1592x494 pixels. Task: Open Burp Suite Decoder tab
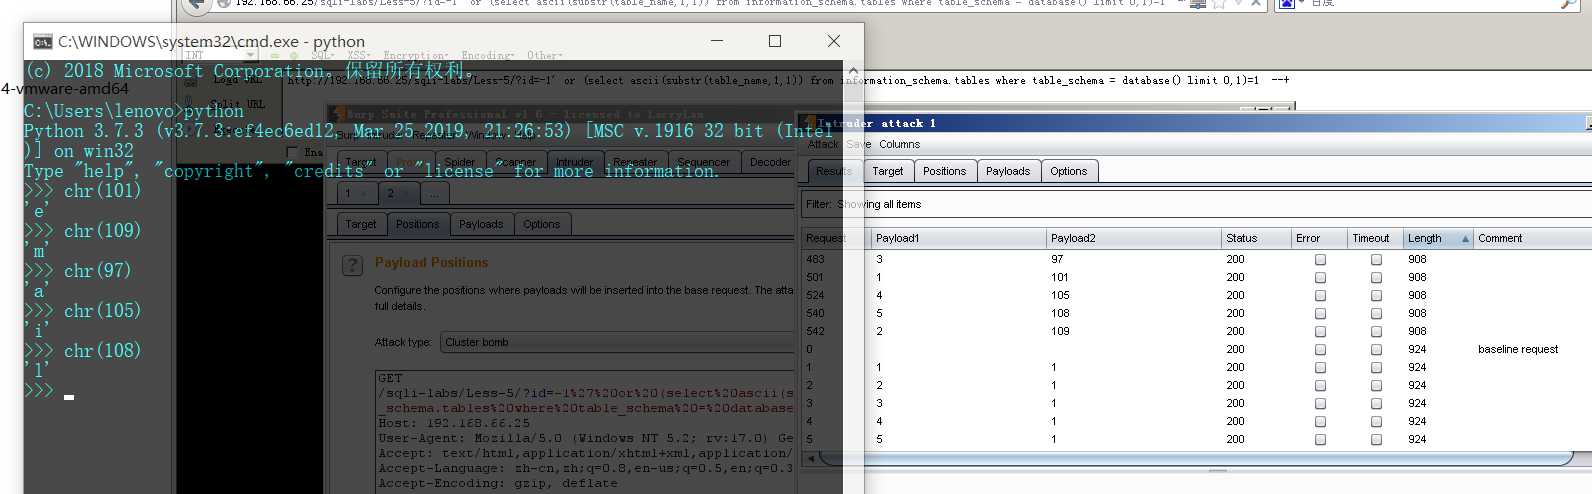coord(770,162)
